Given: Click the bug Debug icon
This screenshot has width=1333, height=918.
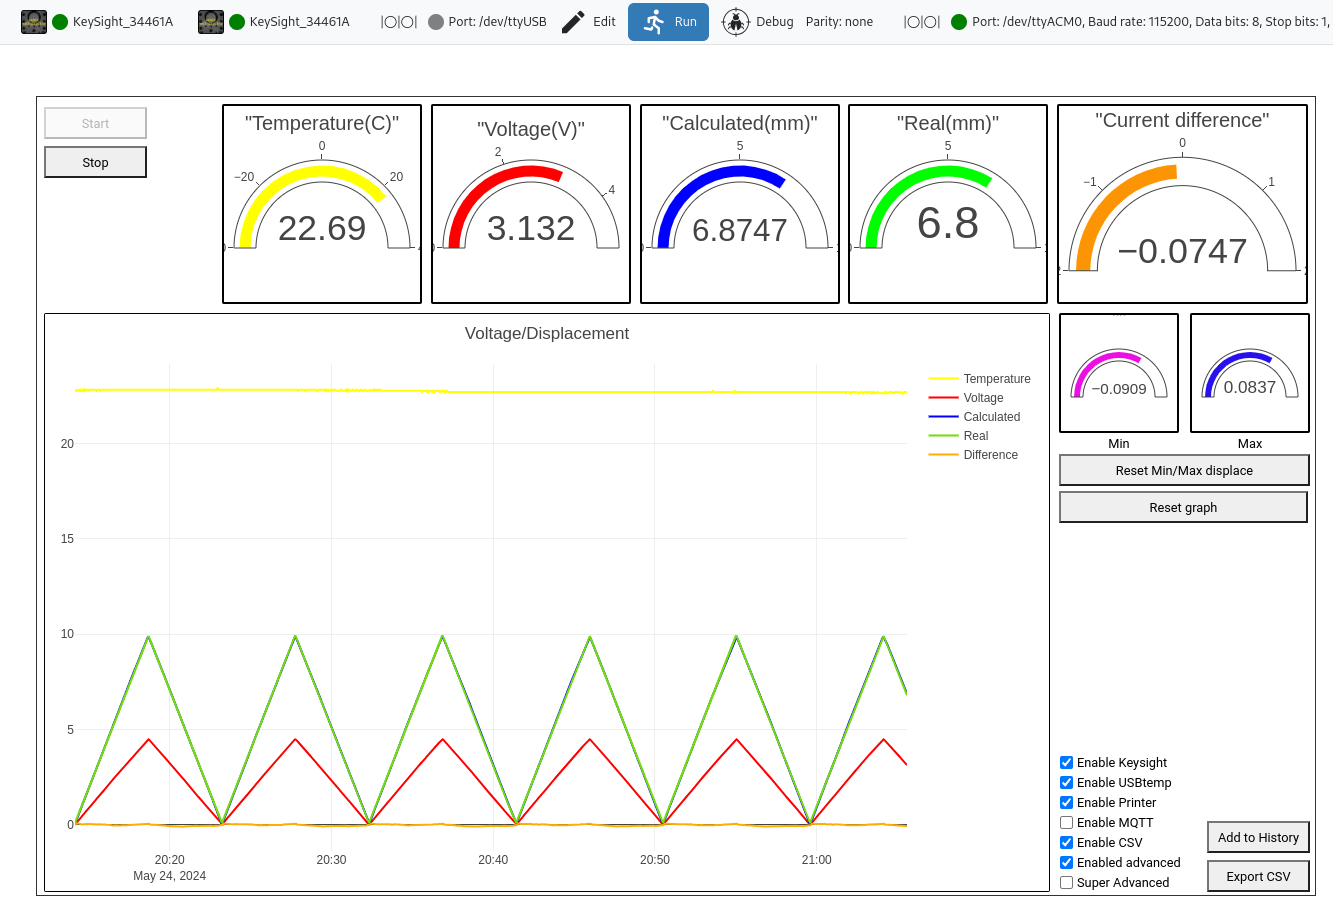Looking at the screenshot, I should (736, 22).
